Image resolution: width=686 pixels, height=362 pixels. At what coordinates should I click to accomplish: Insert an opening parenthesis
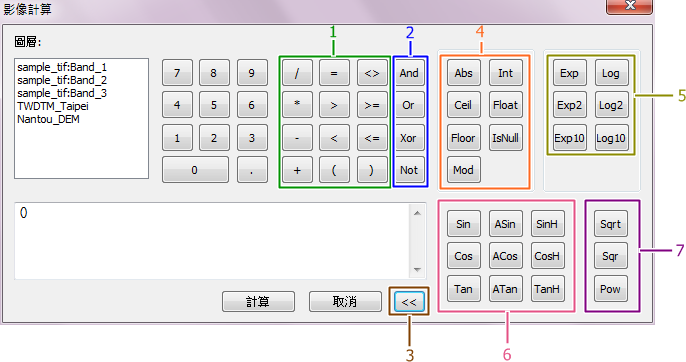pyautogui.click(x=334, y=170)
